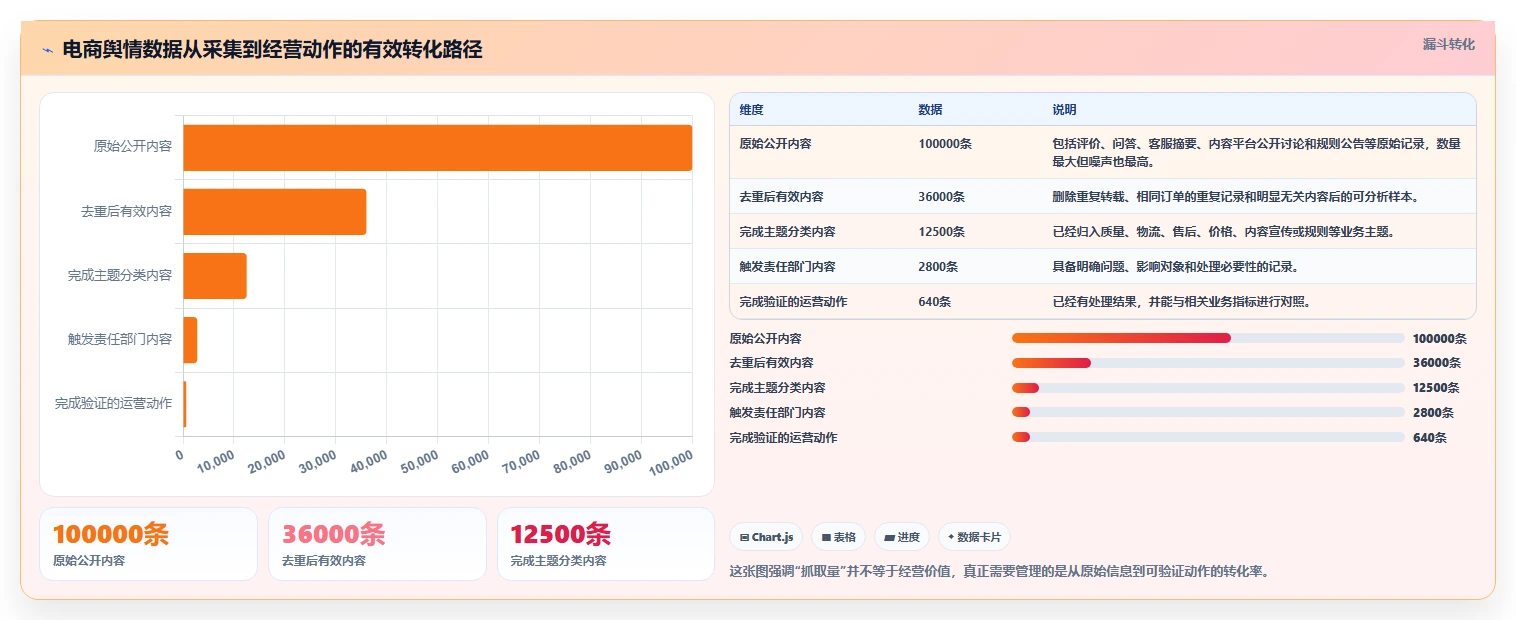The image size is (1516, 620).
Task: Click the chart y-axis label 触发责任部门内容
Action: tap(120, 339)
